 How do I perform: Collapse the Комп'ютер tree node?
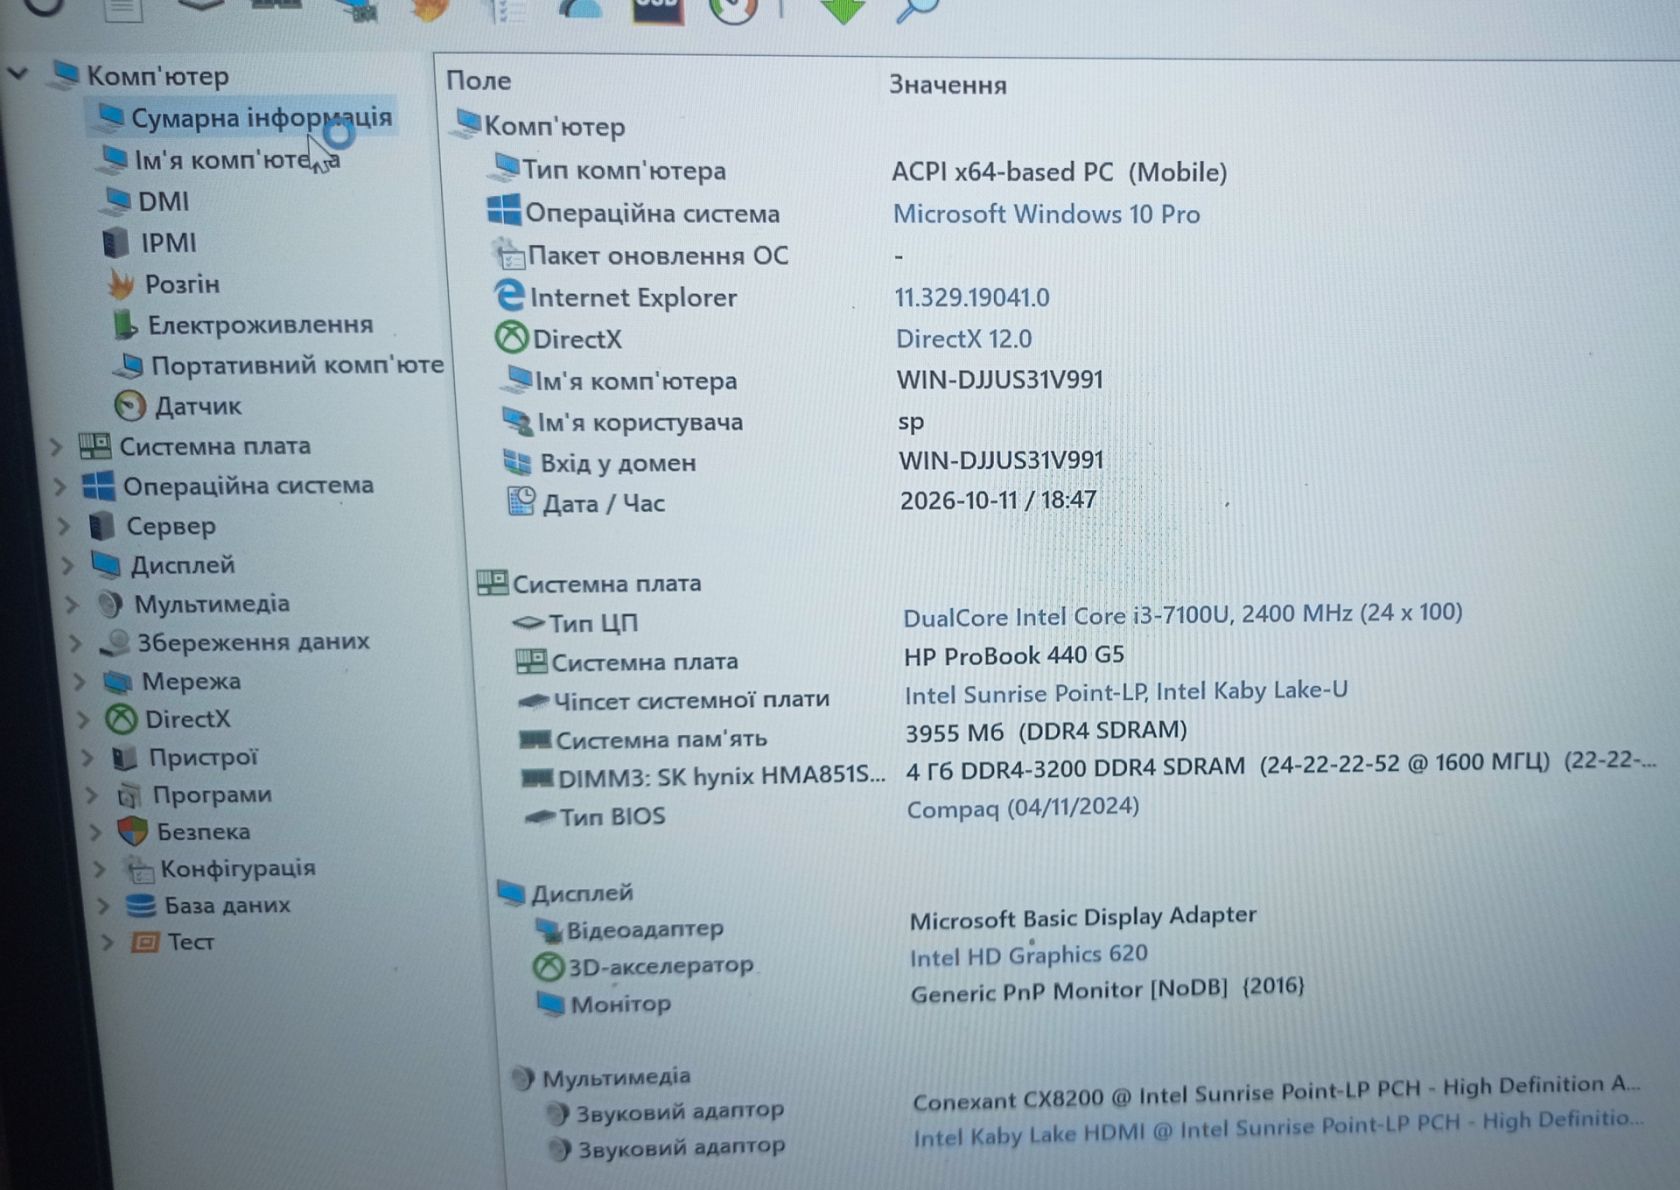(x=17, y=73)
